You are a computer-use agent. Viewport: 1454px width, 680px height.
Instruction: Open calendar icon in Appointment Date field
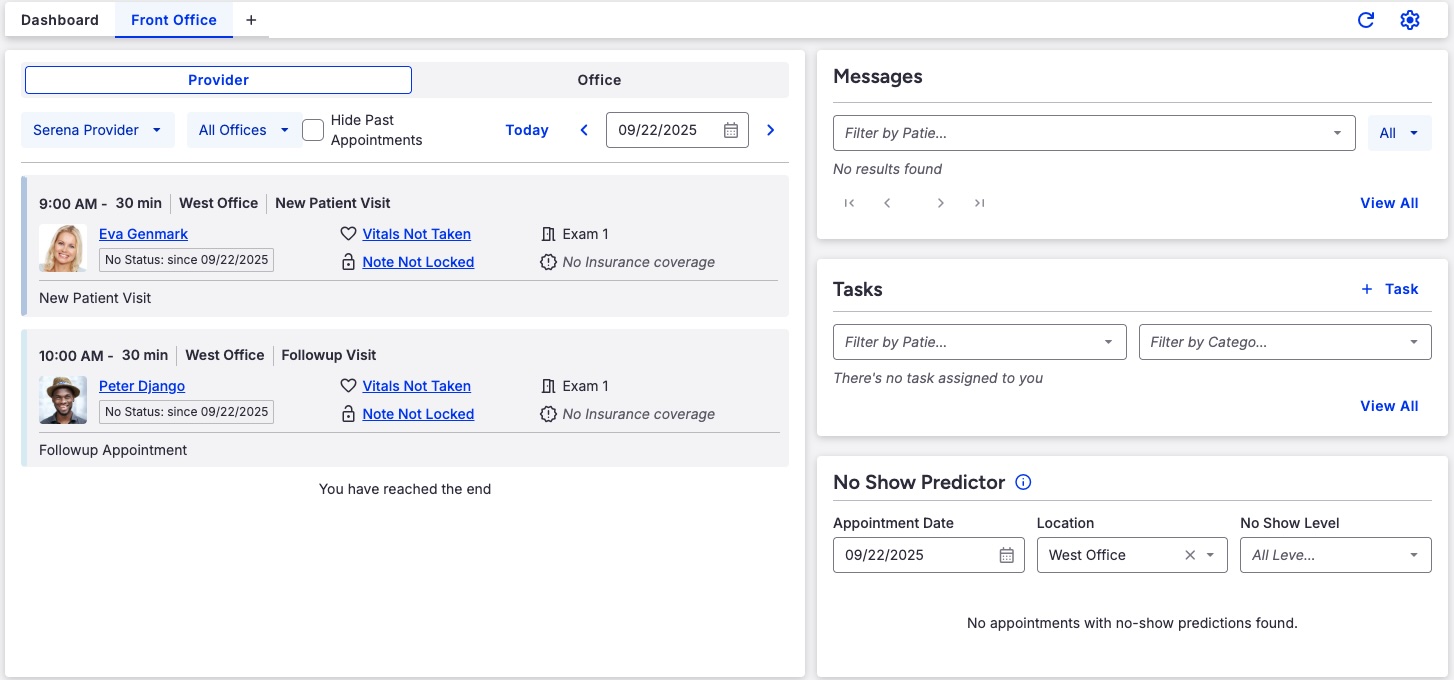[x=1007, y=555]
